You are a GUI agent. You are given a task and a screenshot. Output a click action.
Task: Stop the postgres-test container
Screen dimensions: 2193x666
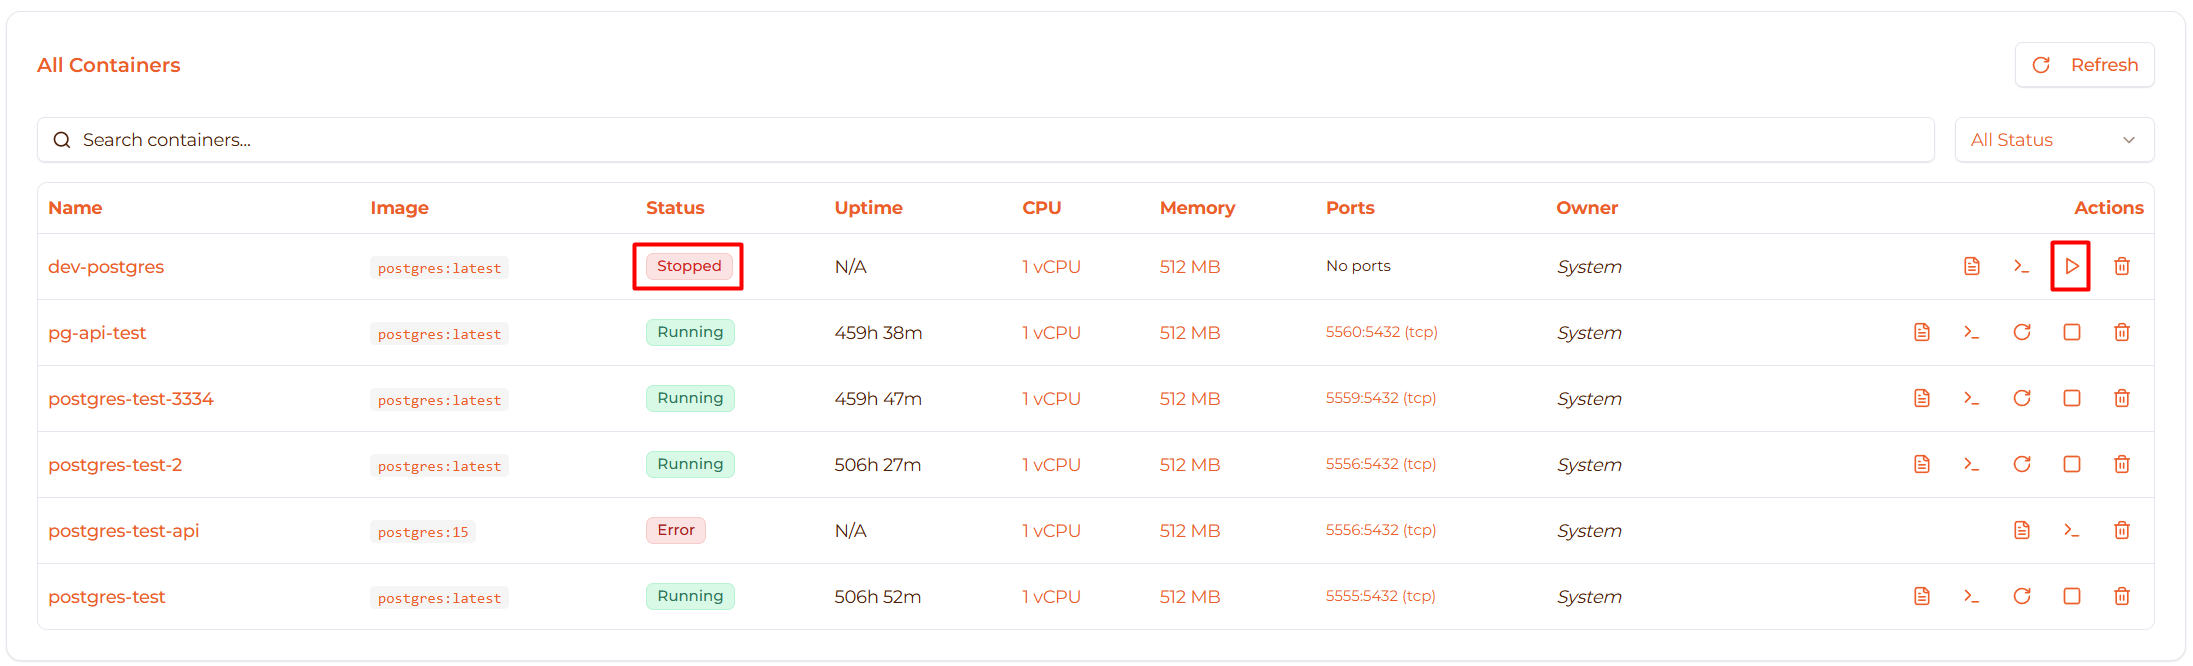point(2071,596)
